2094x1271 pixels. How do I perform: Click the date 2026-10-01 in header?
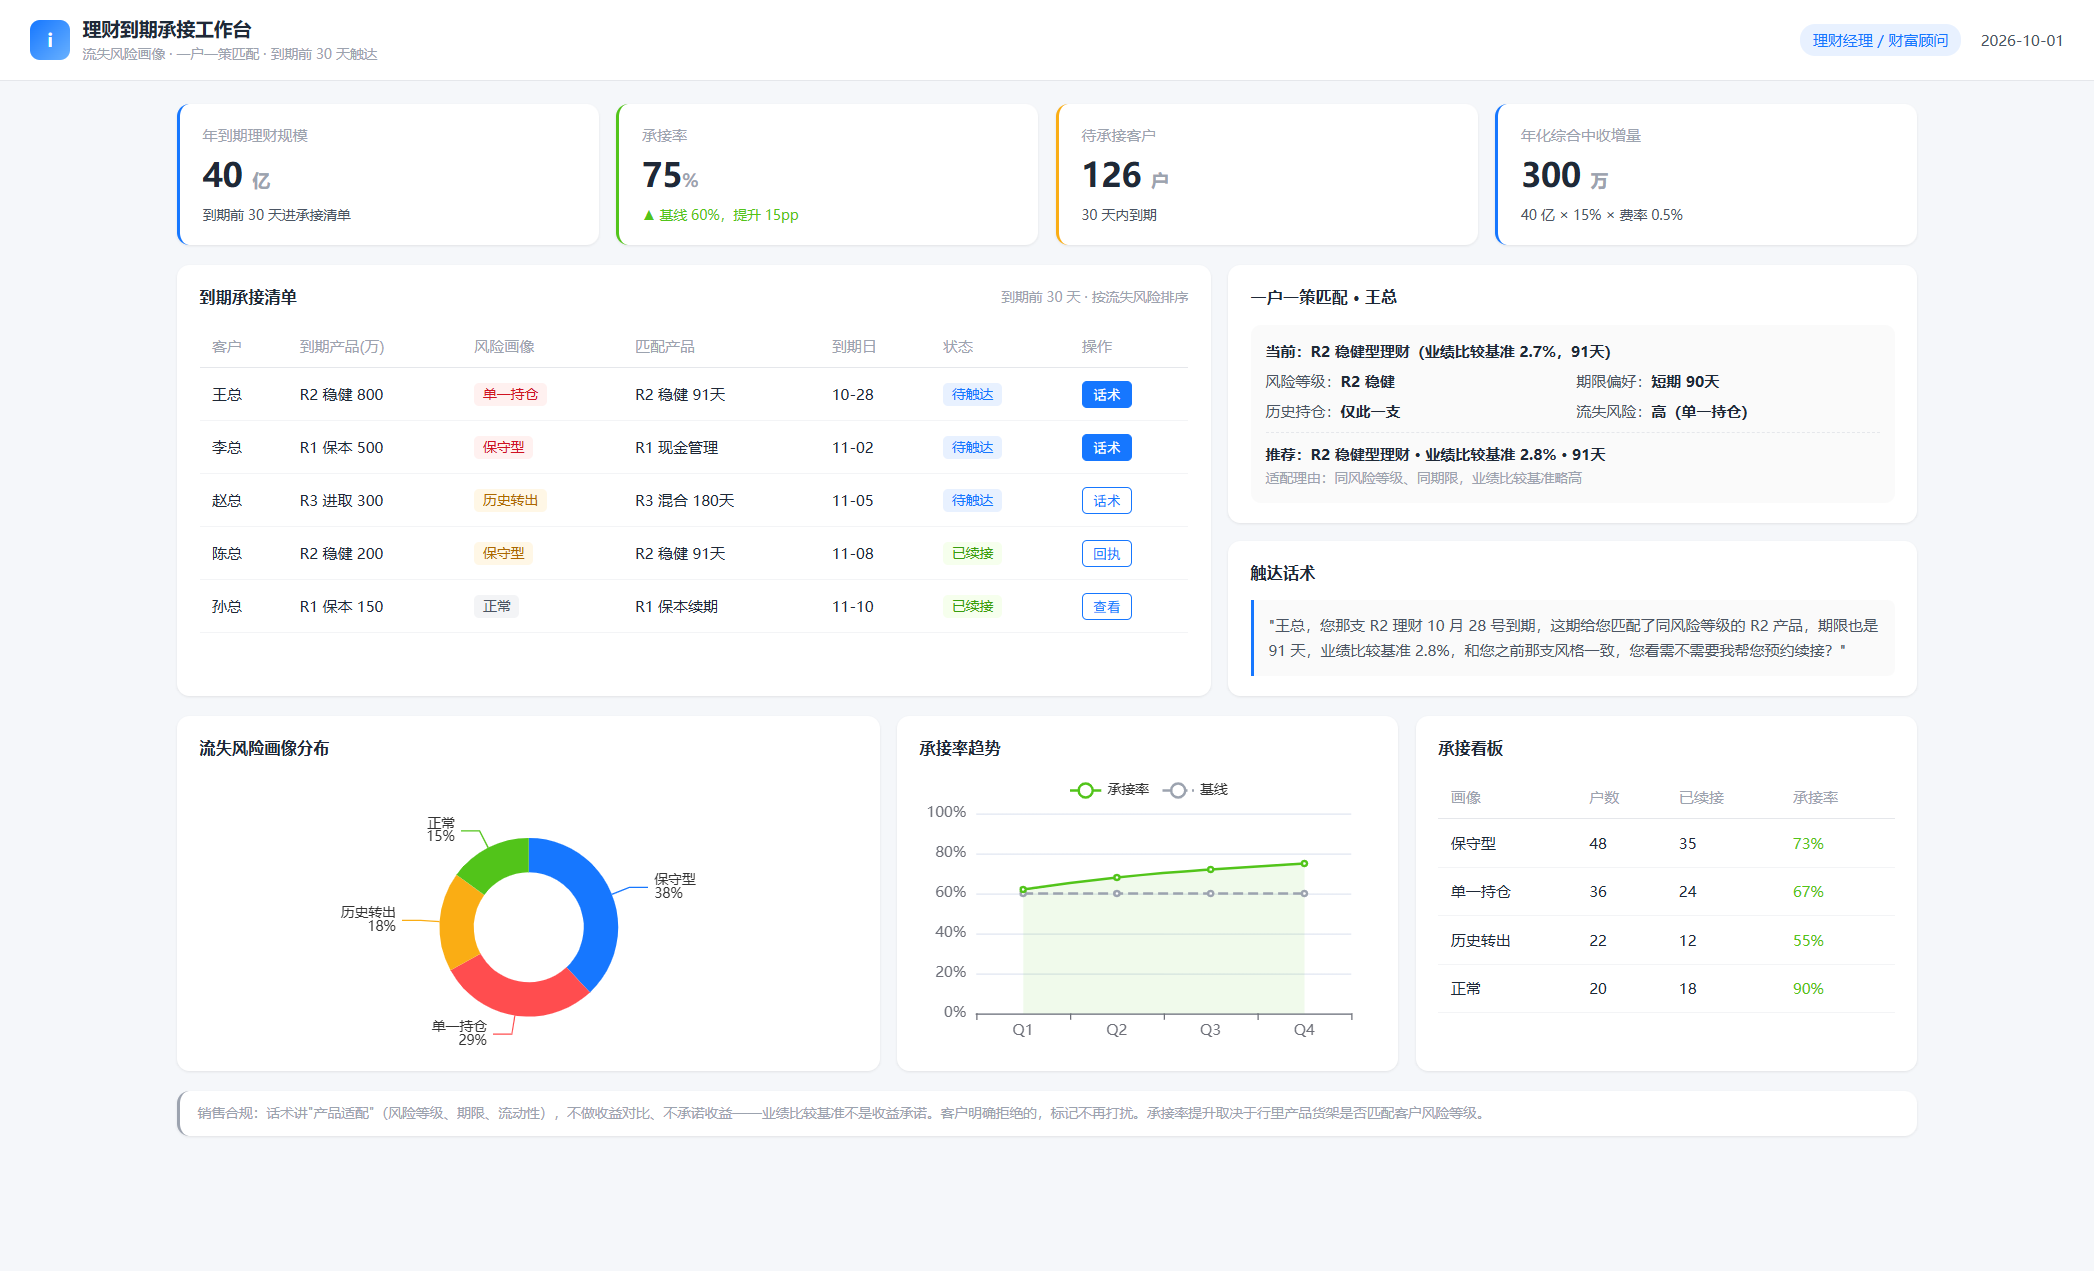tap(2021, 40)
